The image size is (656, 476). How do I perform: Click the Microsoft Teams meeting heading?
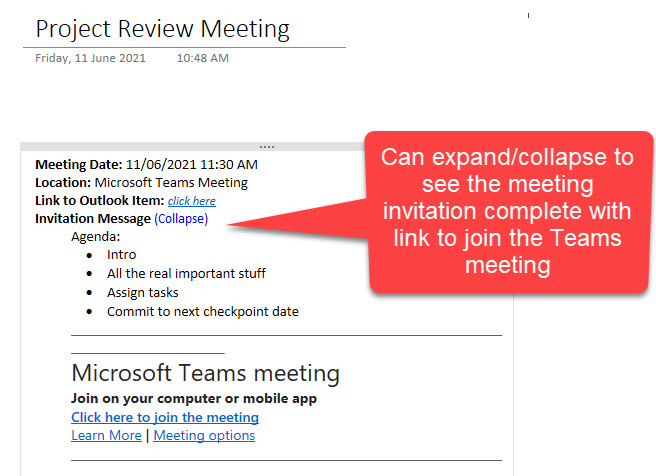coord(205,374)
